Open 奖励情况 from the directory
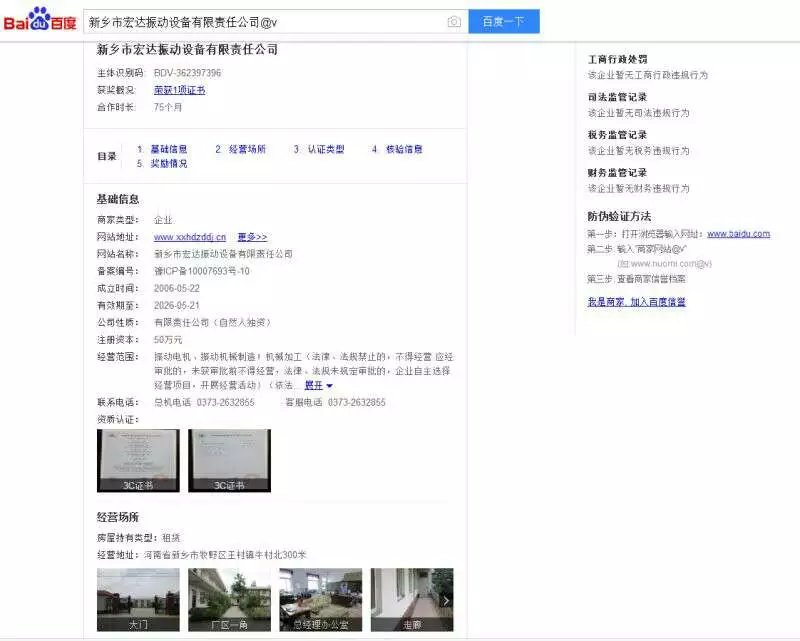The image size is (800, 641). (169, 163)
